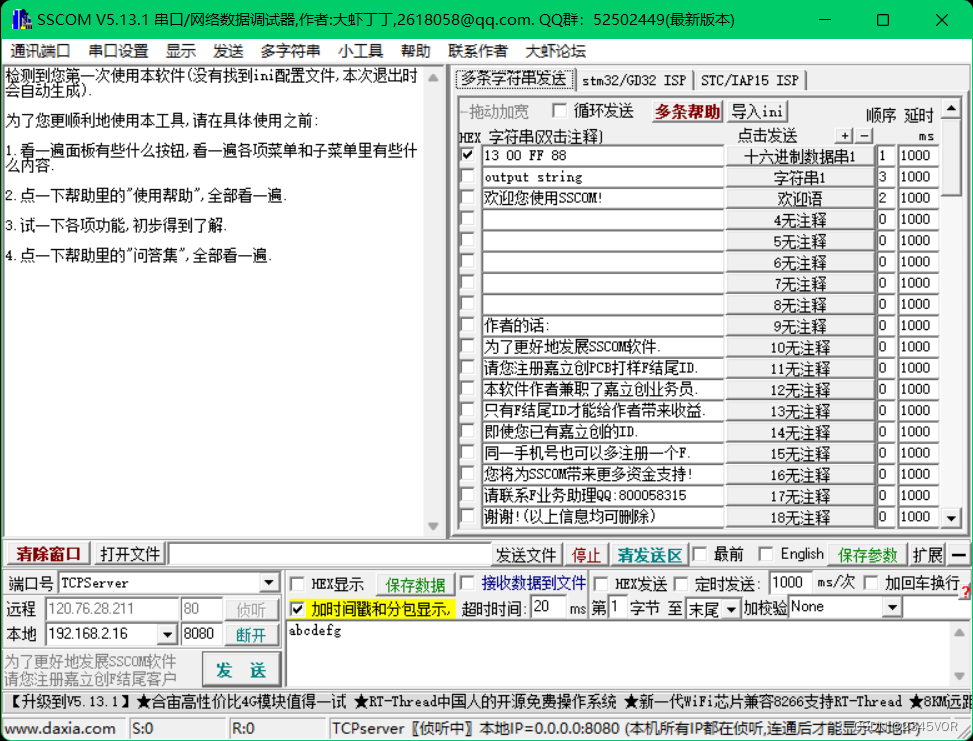Open the 末尾 dropdown
Screen dimensions: 973x741
[x=731, y=609]
